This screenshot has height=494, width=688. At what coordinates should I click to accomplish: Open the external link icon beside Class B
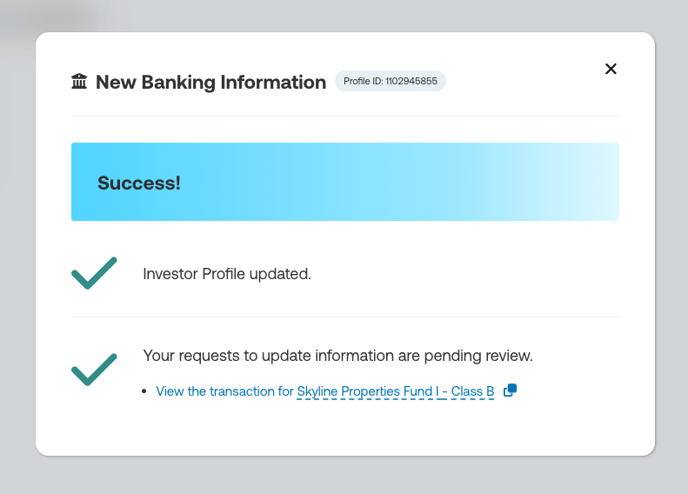click(x=510, y=390)
